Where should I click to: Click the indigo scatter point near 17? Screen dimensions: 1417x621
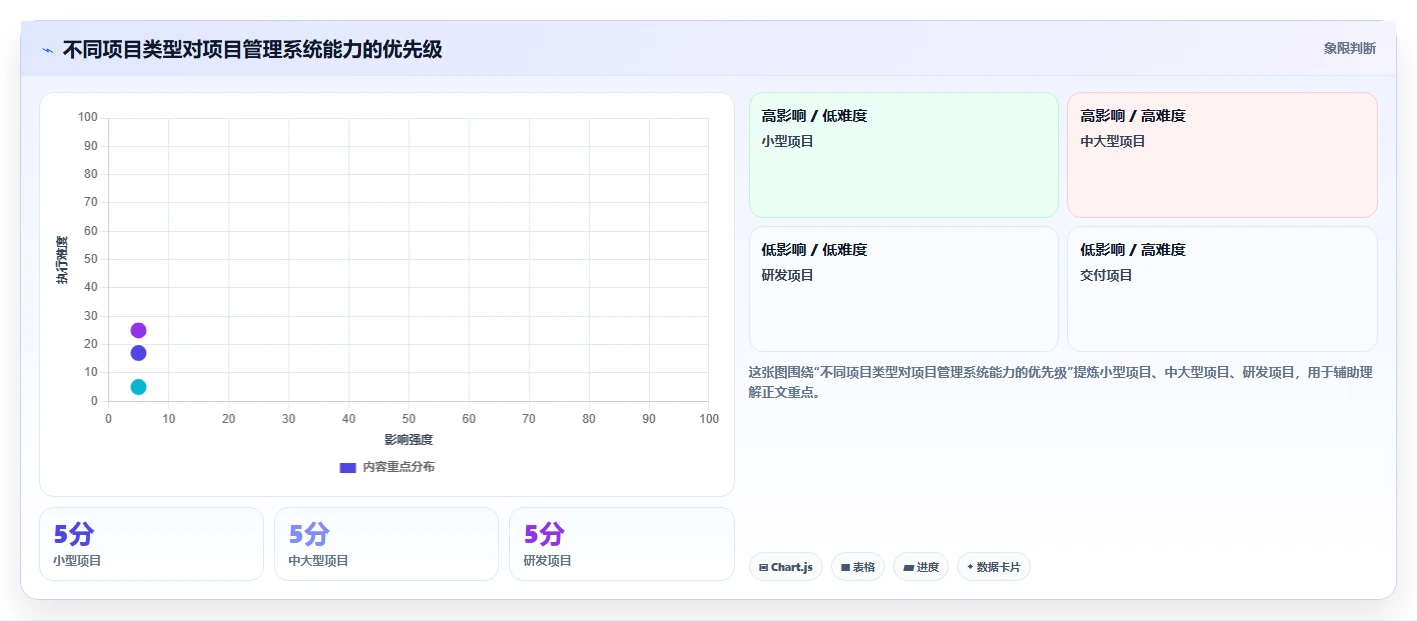pyautogui.click(x=138, y=353)
